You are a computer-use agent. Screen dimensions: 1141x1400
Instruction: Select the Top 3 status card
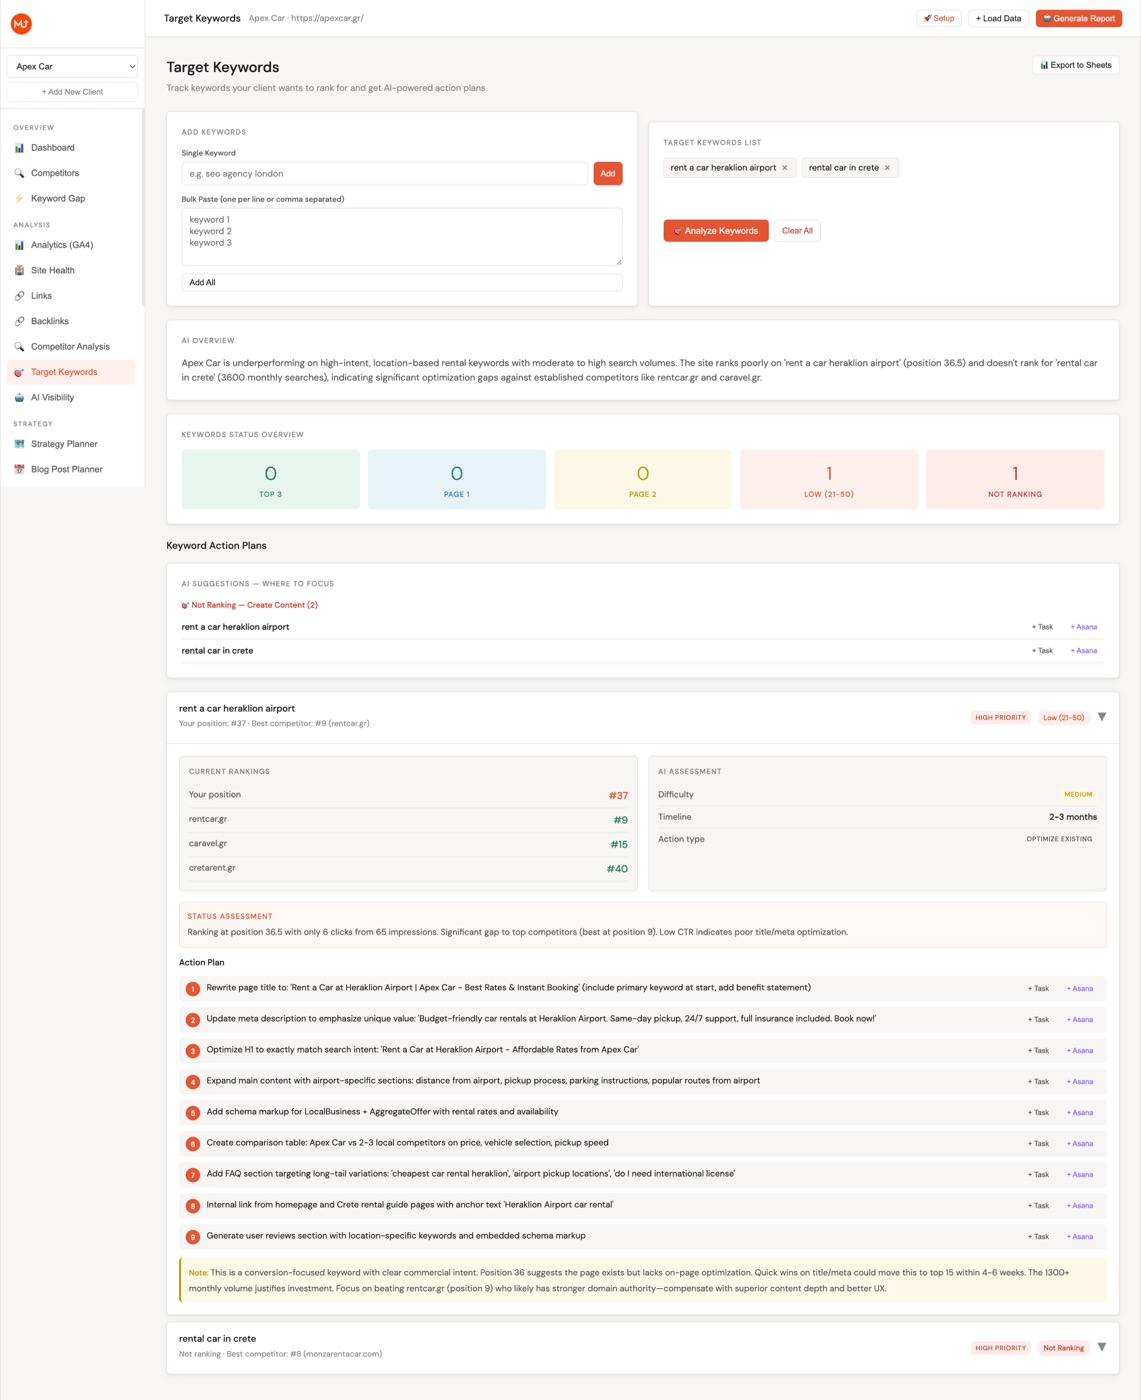tap(271, 480)
